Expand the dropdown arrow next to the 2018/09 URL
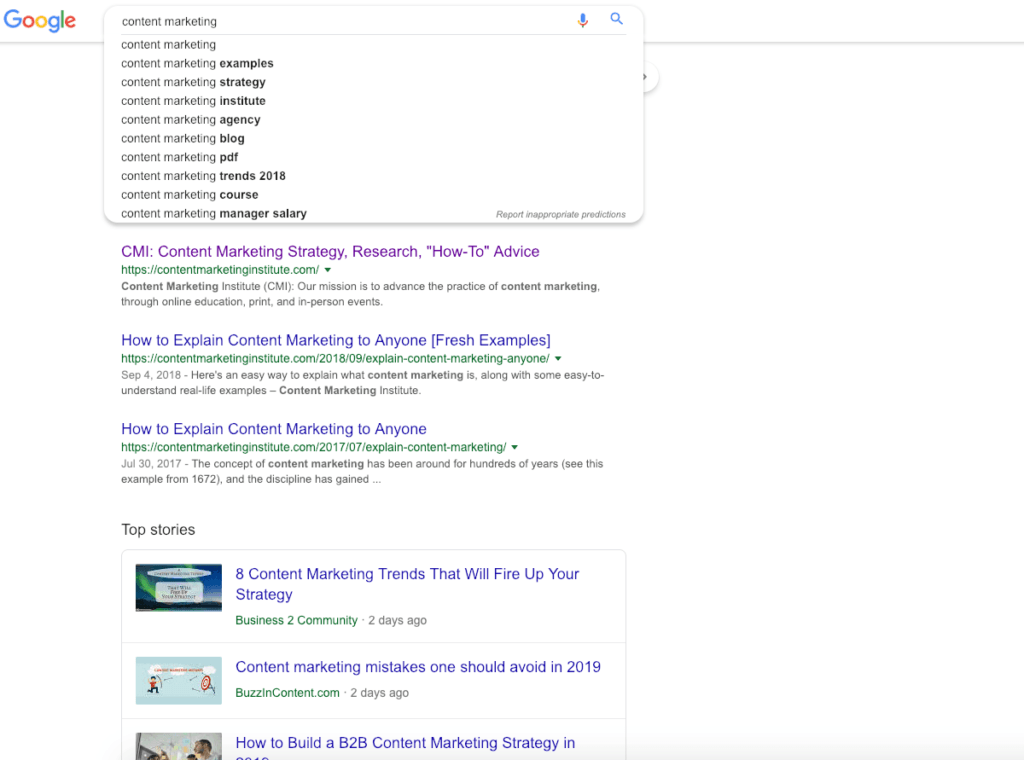This screenshot has height=760, width=1024. (x=558, y=358)
